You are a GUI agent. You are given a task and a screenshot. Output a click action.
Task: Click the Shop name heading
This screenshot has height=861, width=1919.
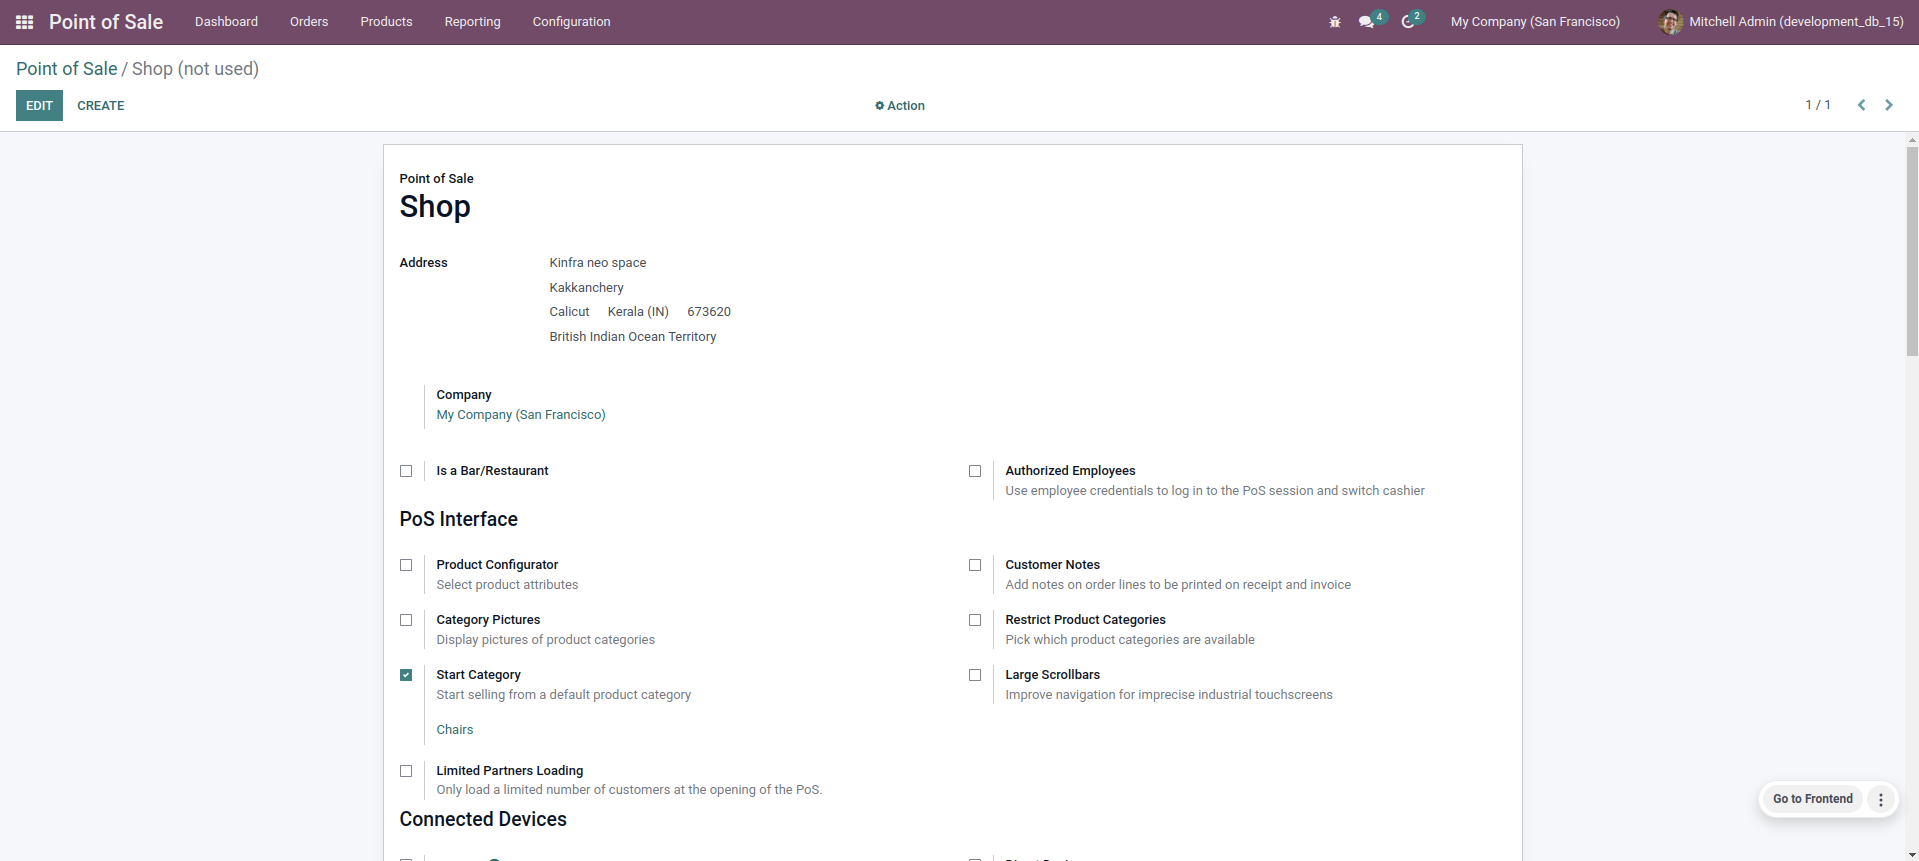coord(435,207)
